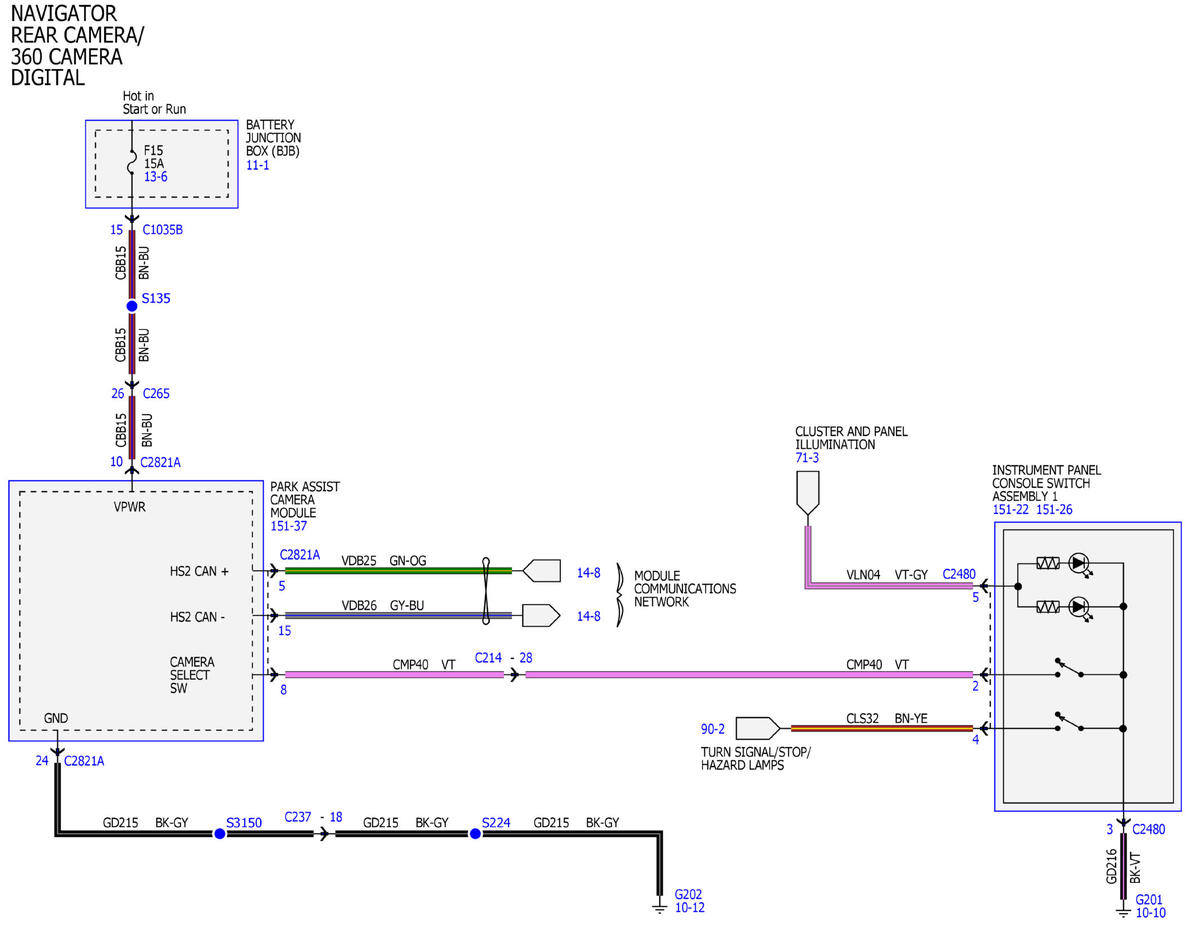Viewport: 1200px width, 927px height.
Task: Open inline connector link C237
Action: click(x=299, y=817)
